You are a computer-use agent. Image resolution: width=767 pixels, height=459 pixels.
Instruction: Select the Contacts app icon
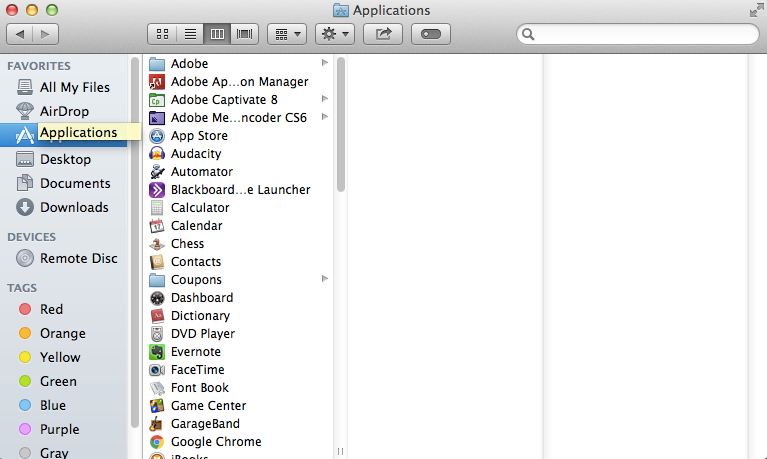tap(157, 262)
